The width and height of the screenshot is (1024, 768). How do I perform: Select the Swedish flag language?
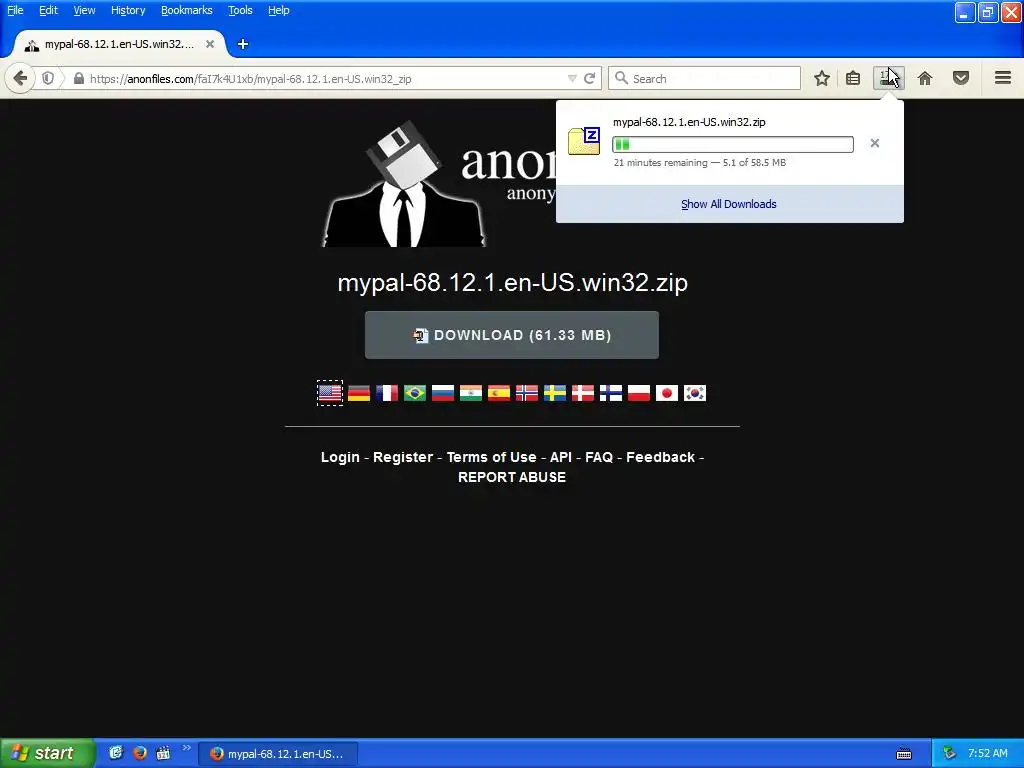pyautogui.click(x=555, y=392)
